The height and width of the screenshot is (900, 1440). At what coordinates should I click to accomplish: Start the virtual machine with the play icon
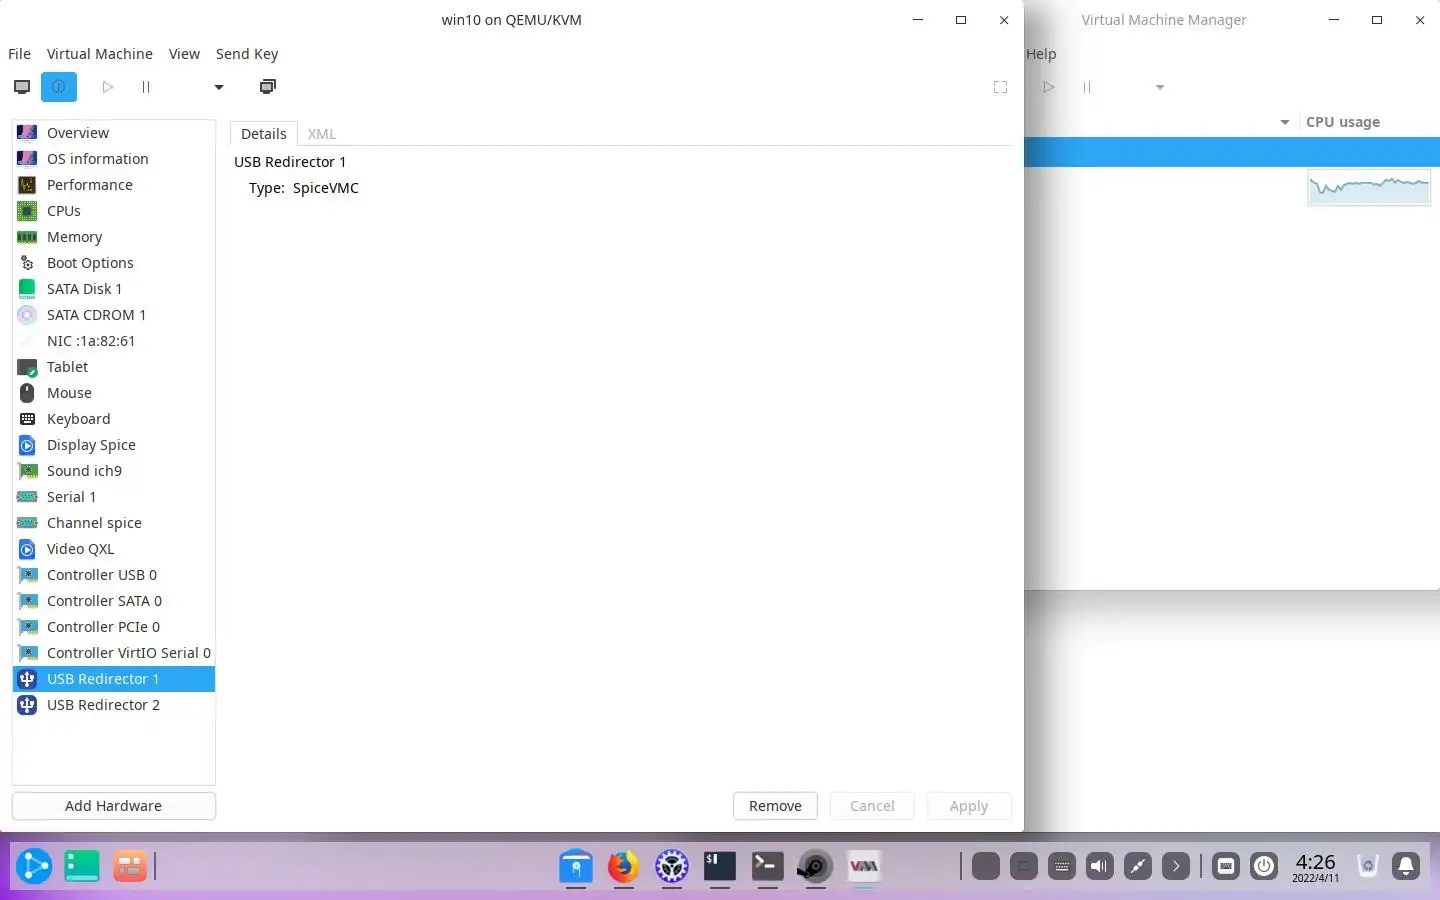point(108,87)
